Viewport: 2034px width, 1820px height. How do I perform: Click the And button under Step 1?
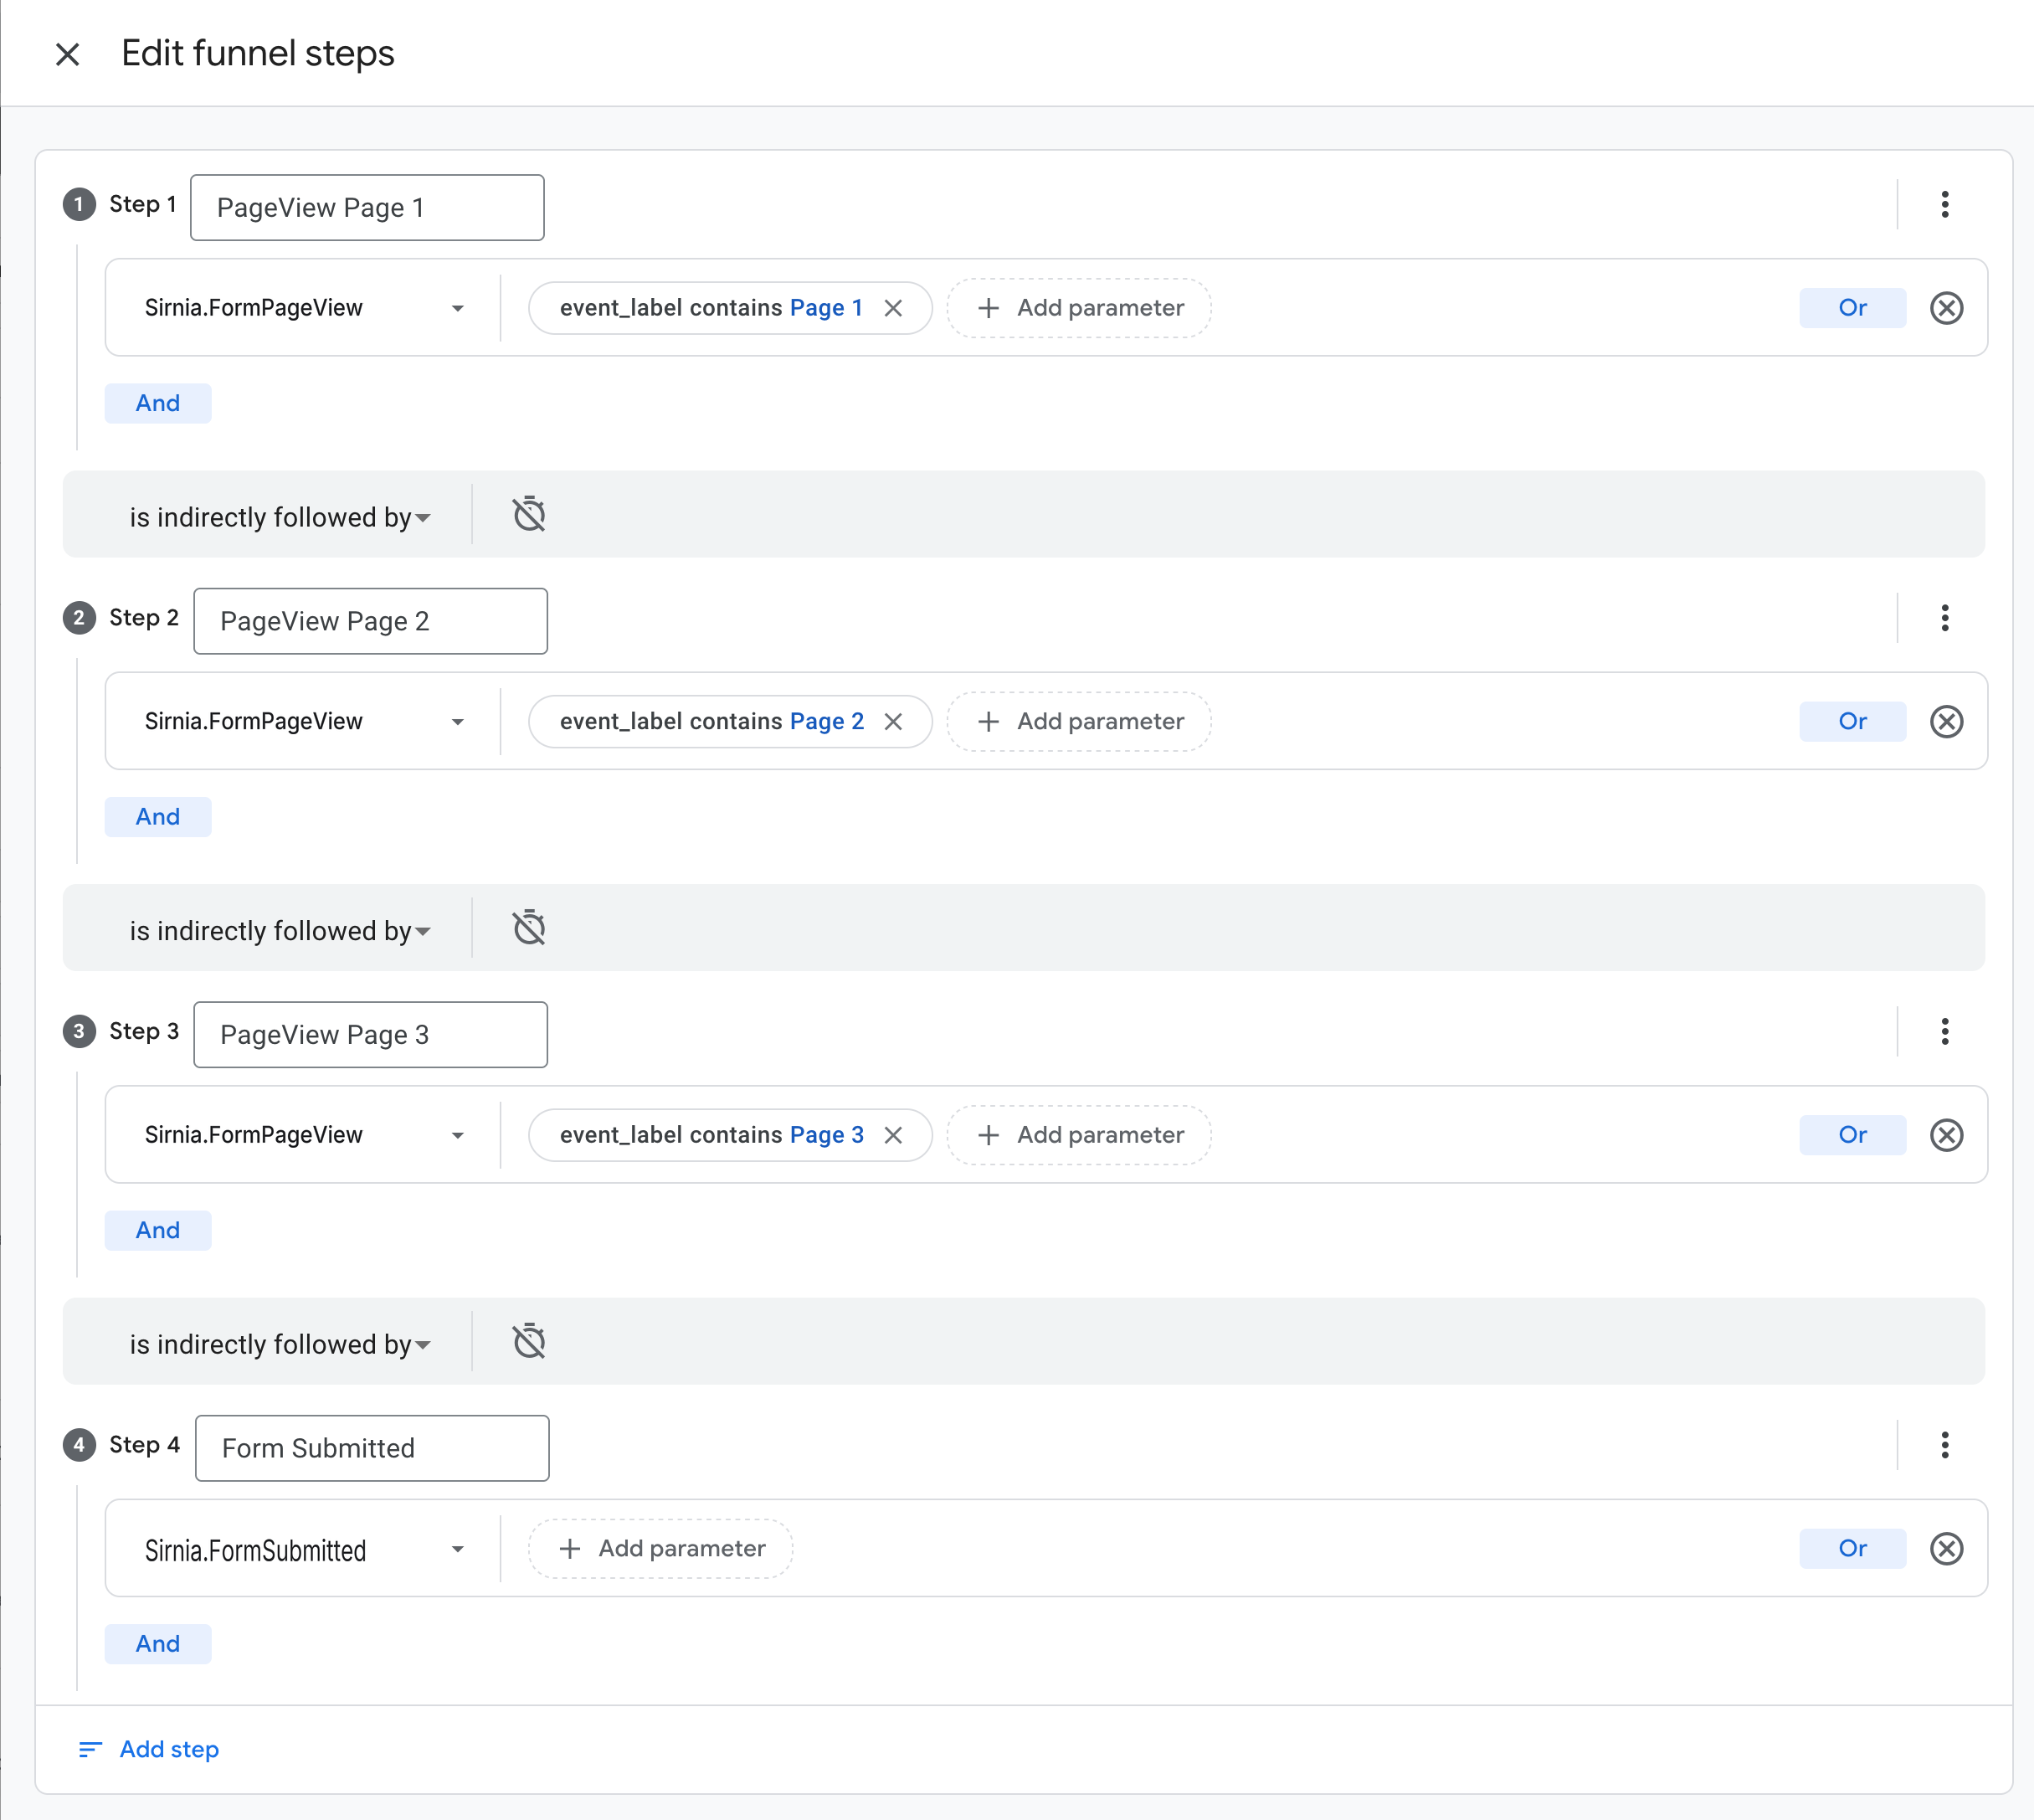158,403
